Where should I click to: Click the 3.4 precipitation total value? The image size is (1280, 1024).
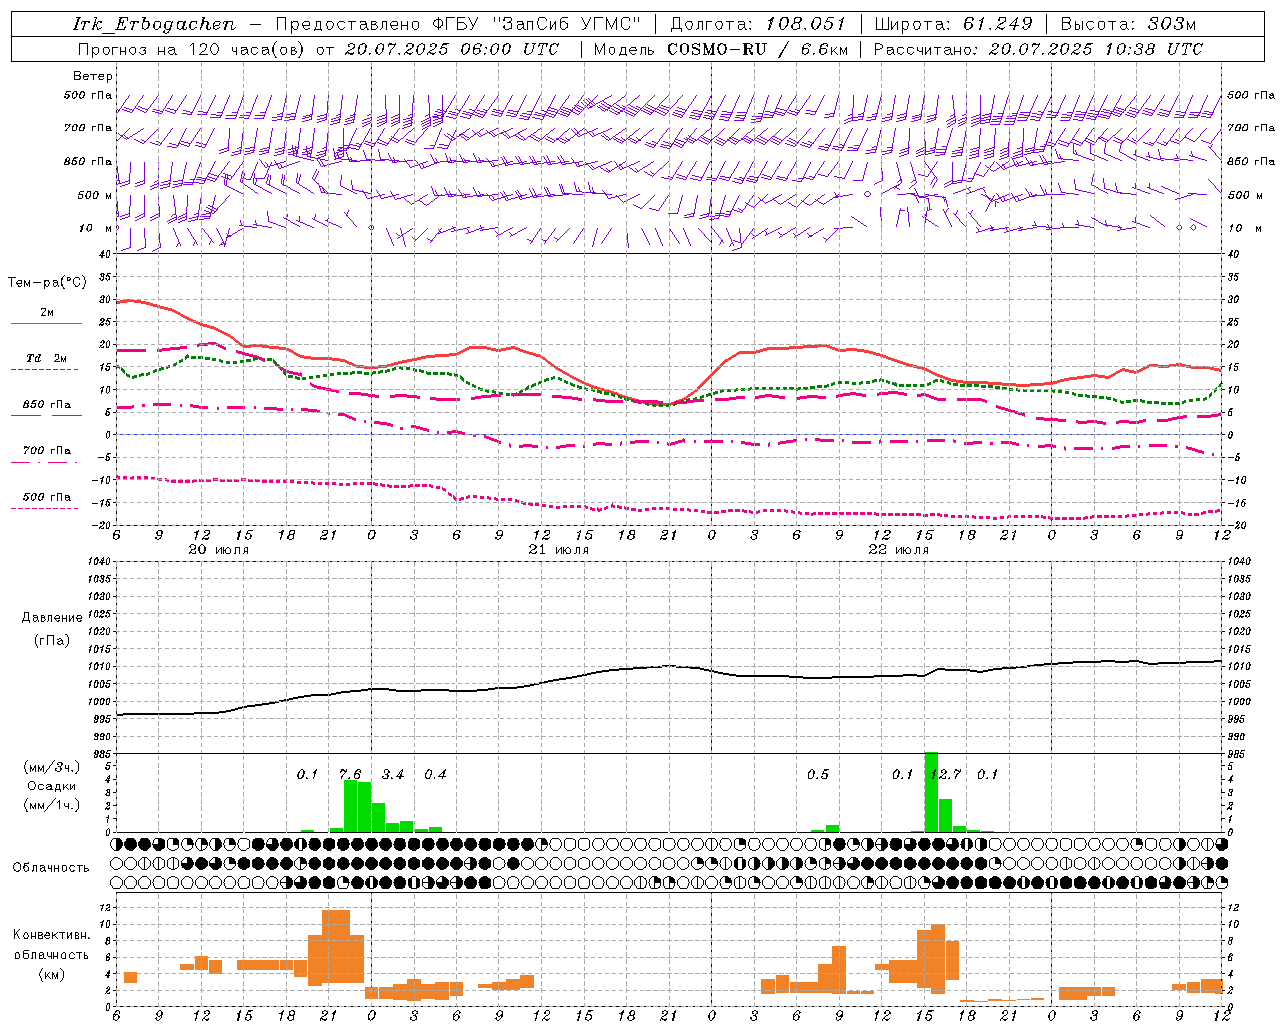point(393,774)
